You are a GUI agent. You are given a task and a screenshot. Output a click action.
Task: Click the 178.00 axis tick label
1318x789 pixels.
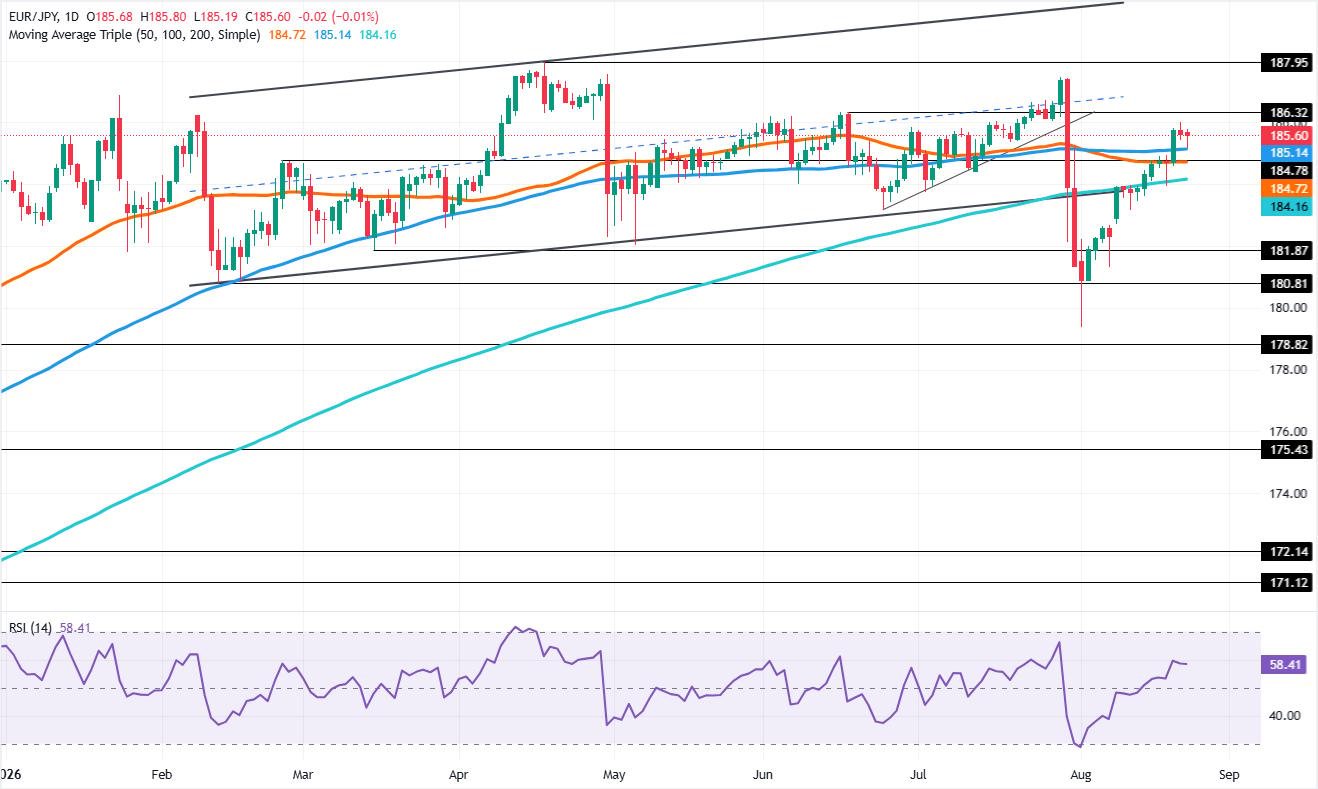(1286, 370)
